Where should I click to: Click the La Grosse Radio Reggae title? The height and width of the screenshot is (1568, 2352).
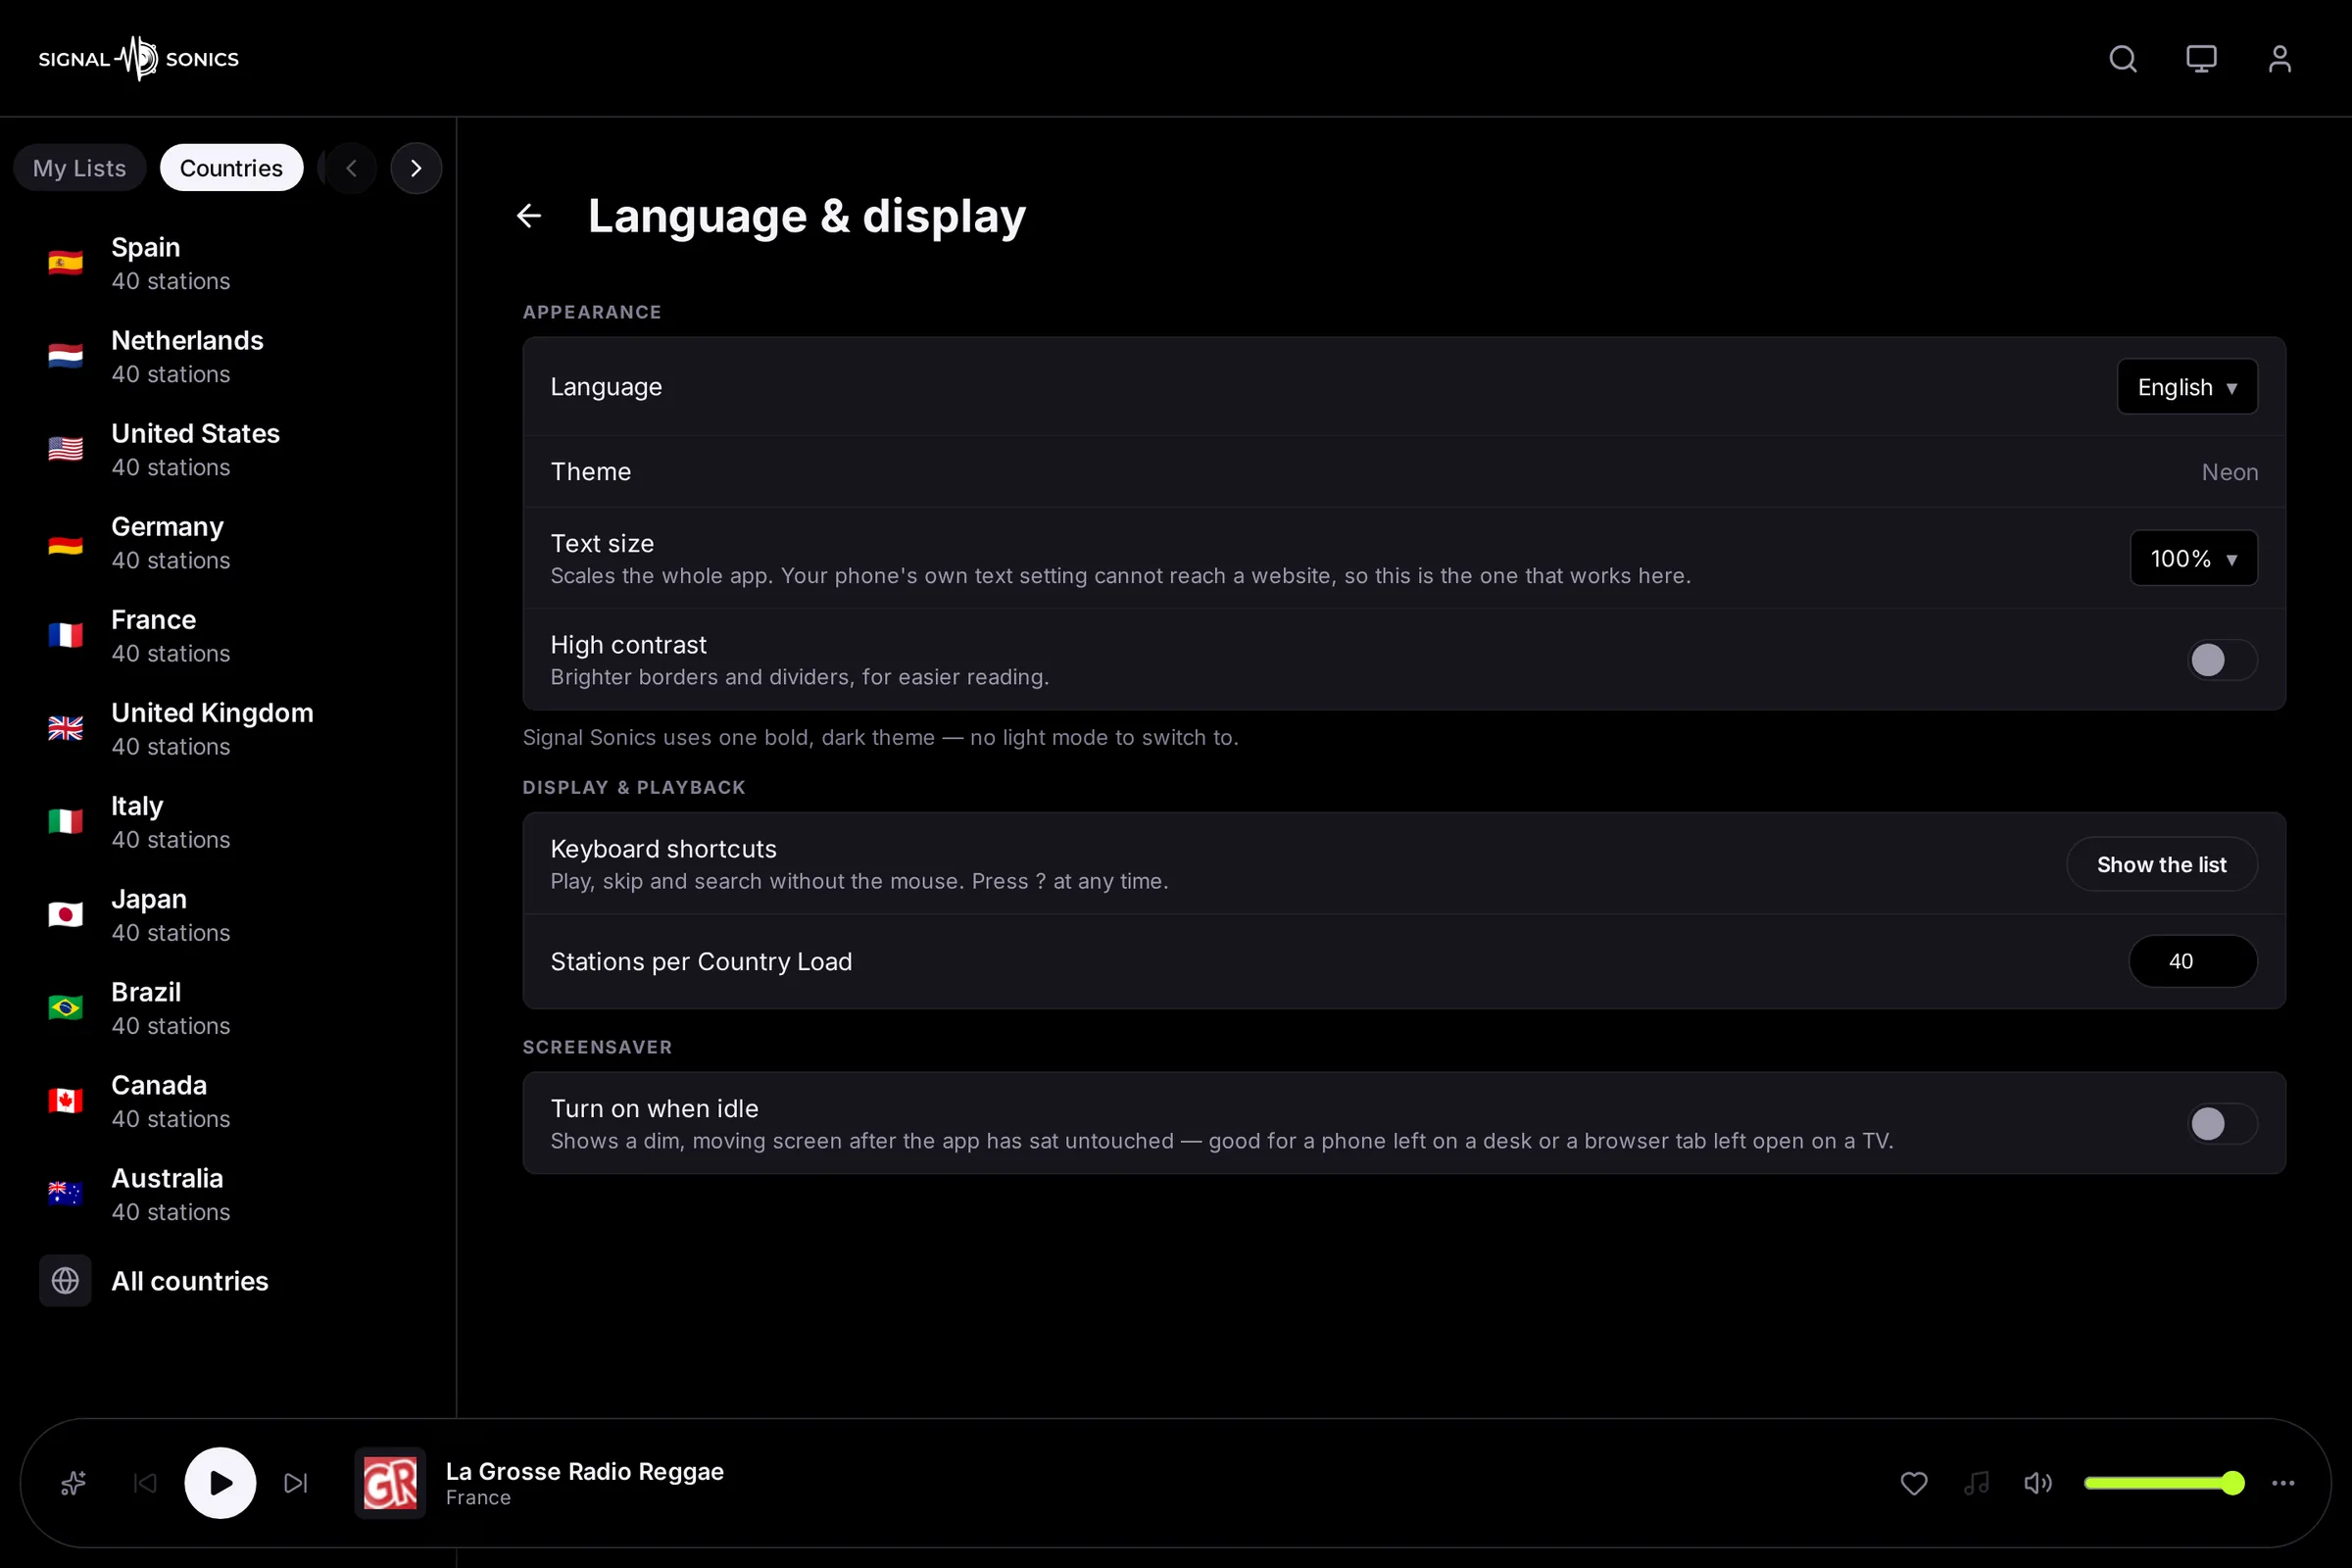585,1471
